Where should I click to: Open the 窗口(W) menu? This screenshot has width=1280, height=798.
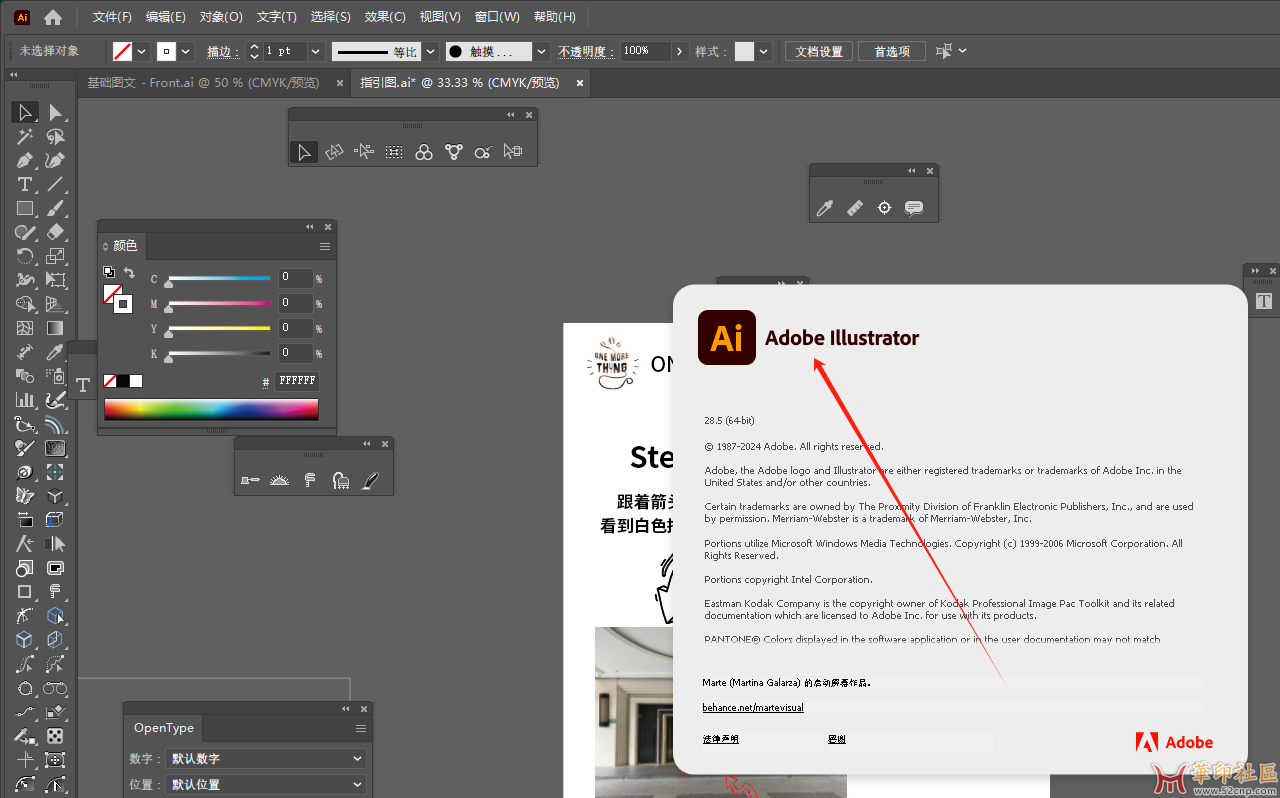click(x=497, y=17)
